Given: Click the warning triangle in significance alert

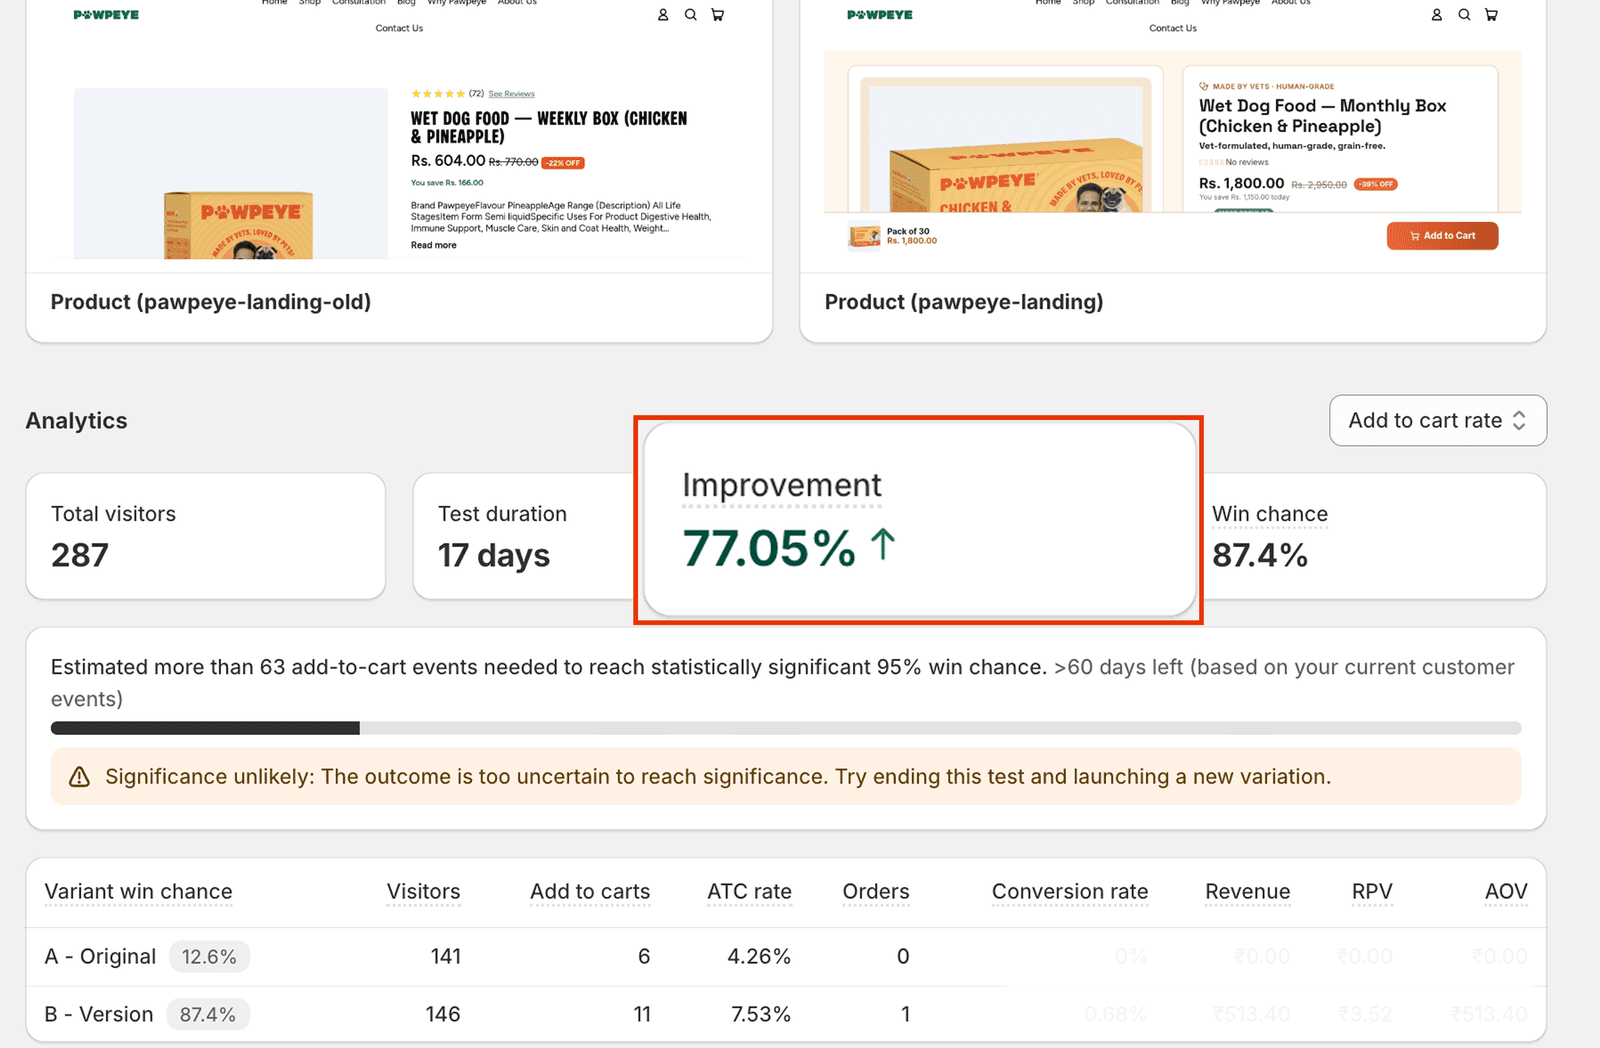Looking at the screenshot, I should pos(79,777).
